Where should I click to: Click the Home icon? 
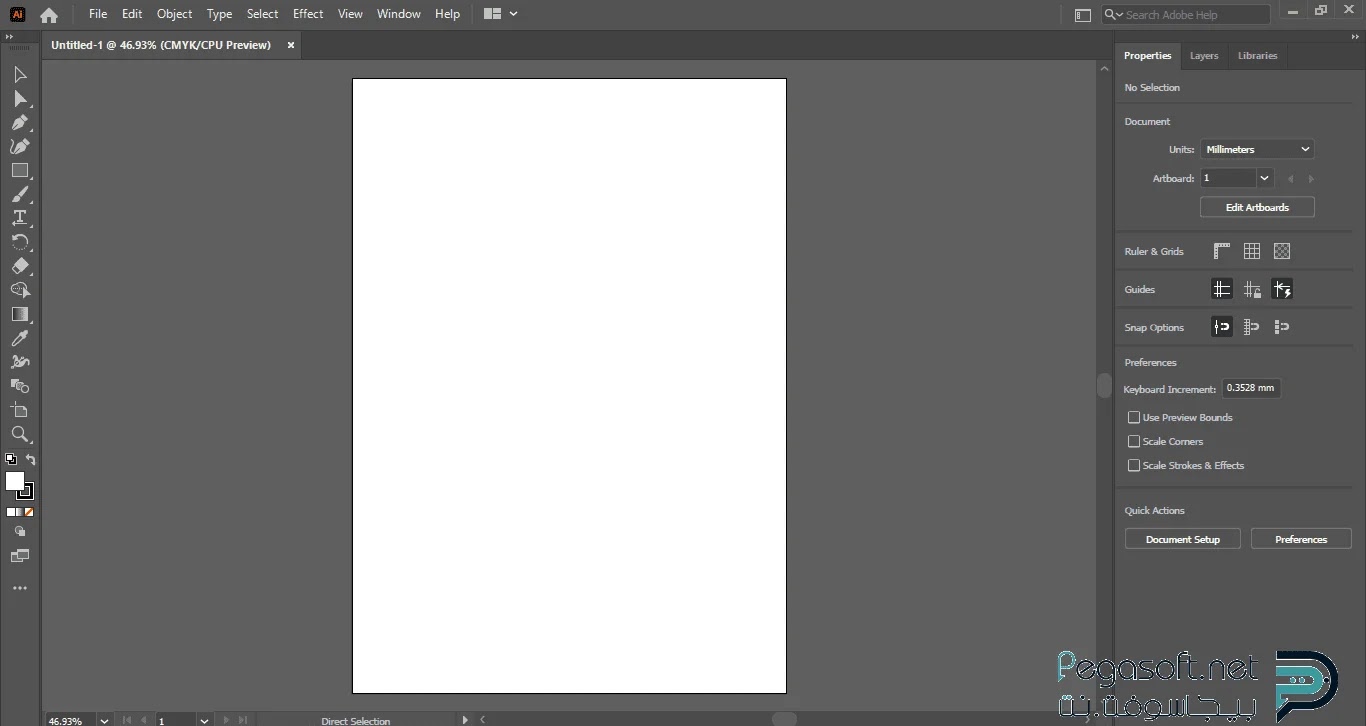(x=49, y=15)
